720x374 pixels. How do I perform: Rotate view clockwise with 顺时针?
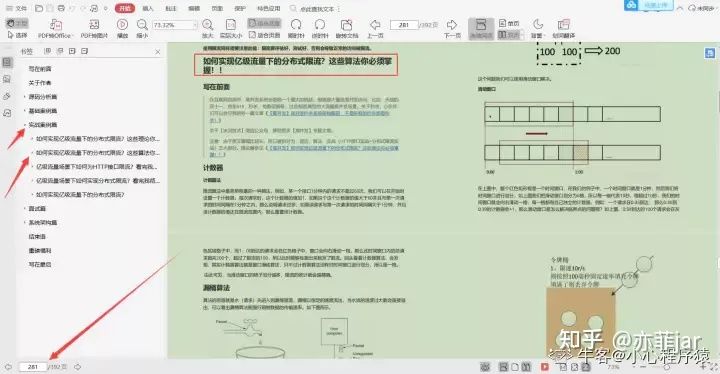point(296,28)
